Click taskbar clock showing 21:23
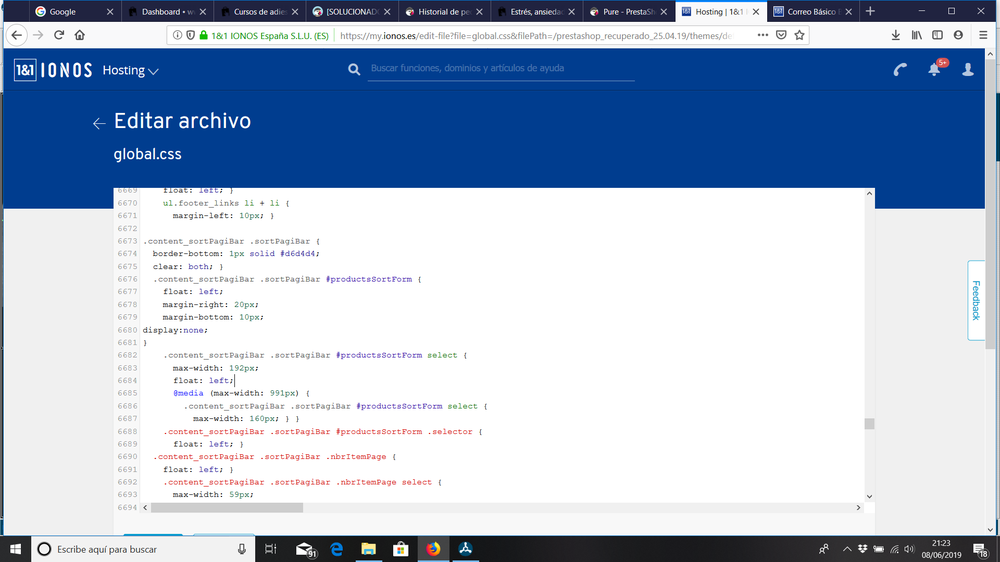 pos(941,549)
